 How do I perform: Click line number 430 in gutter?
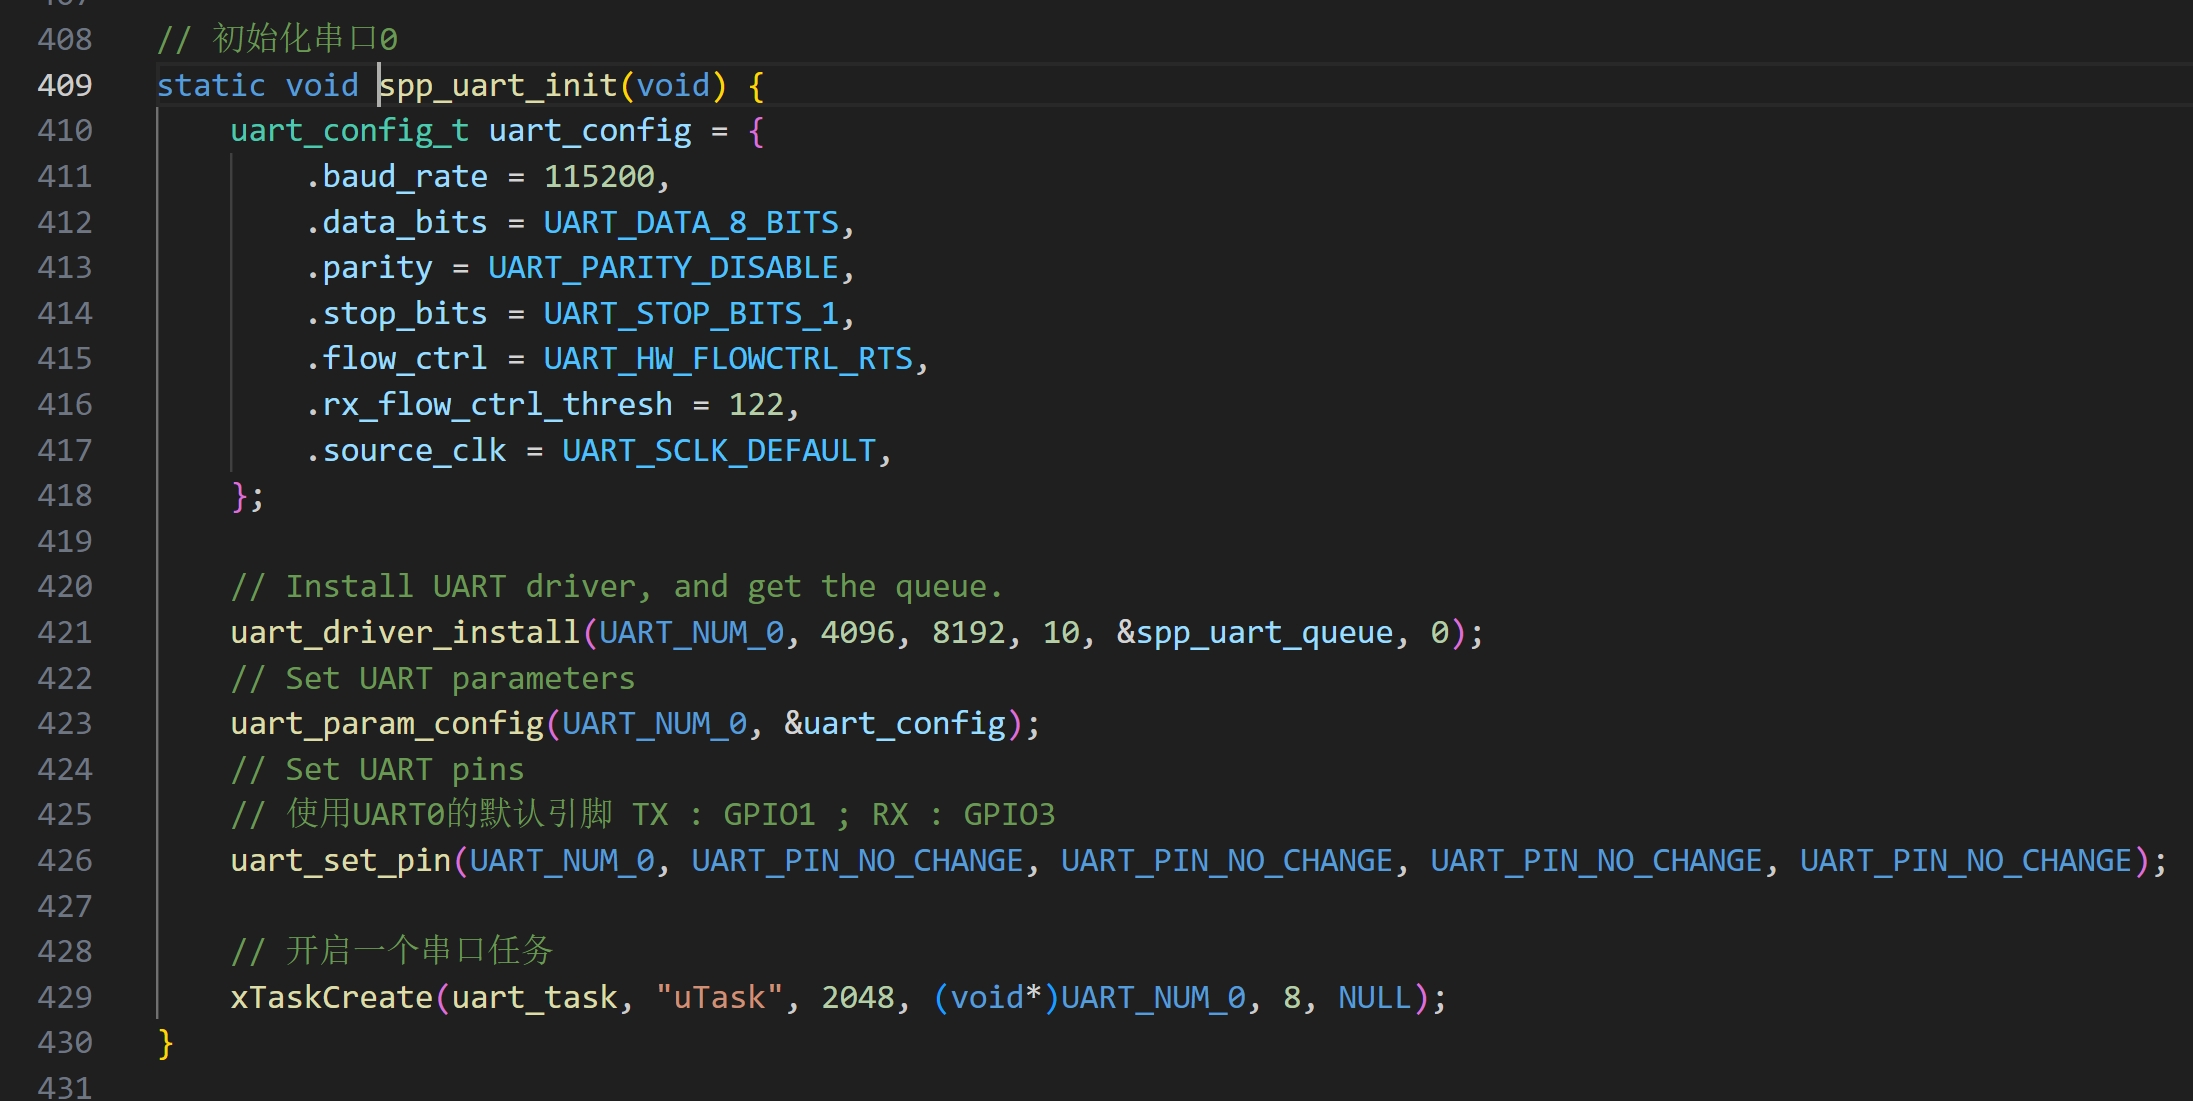(65, 1042)
